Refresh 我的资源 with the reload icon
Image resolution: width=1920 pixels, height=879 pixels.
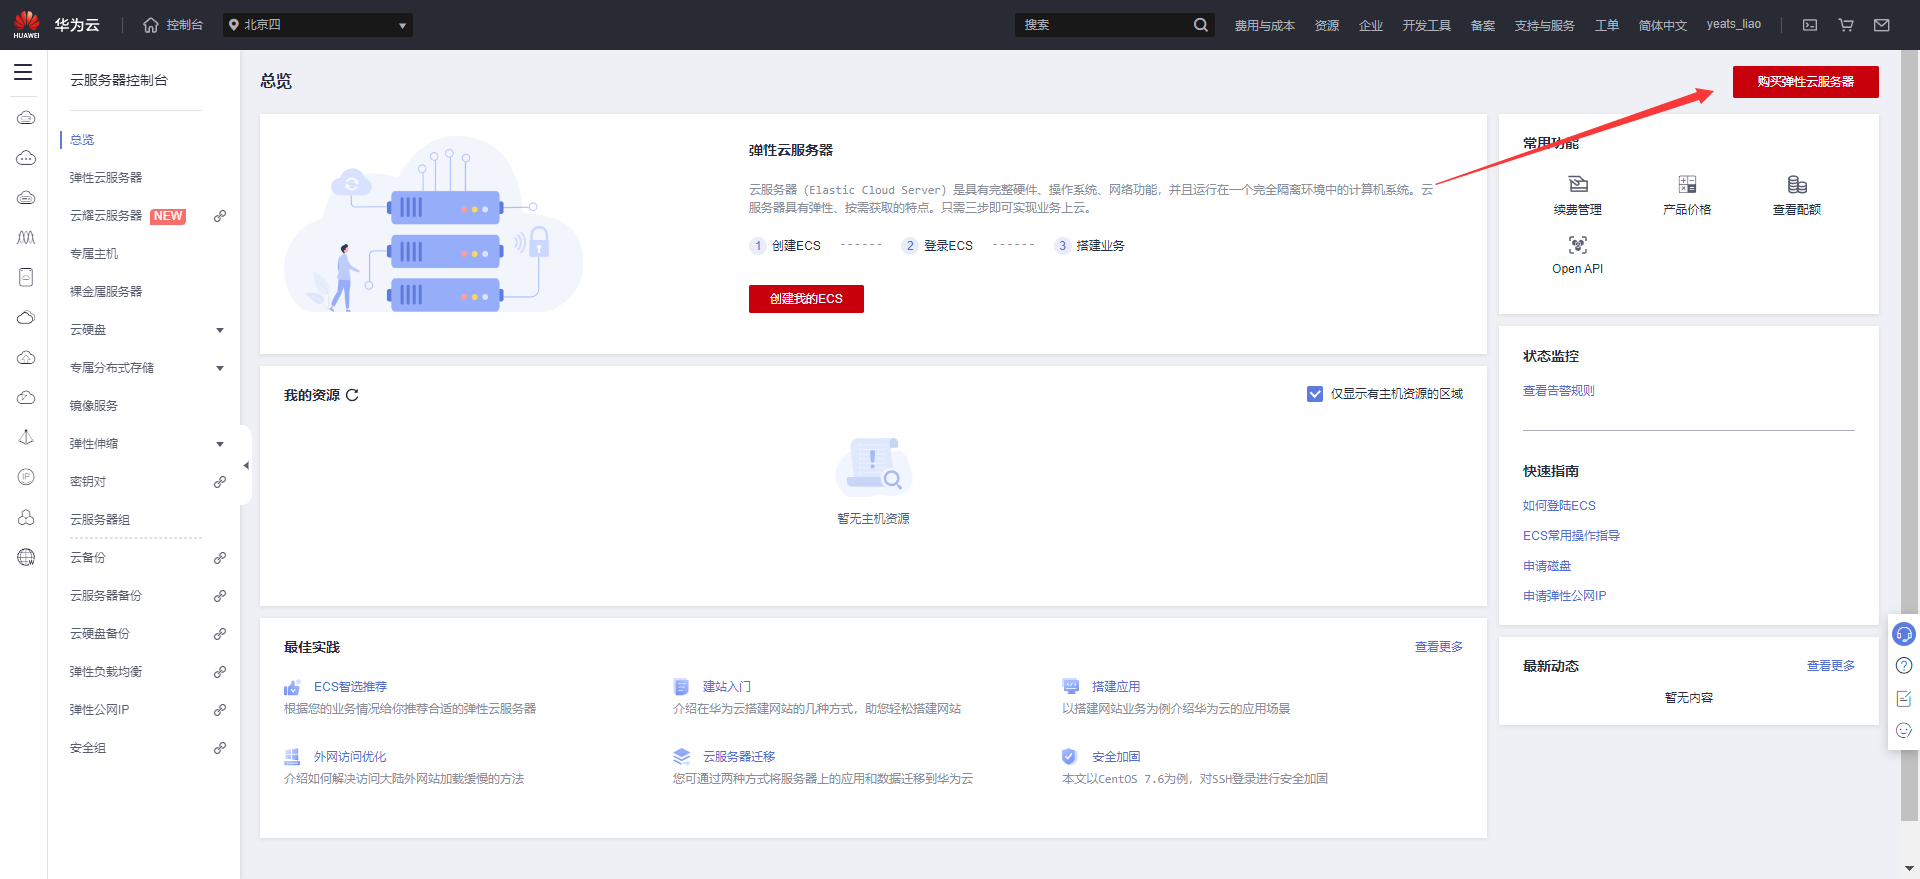[x=352, y=395]
